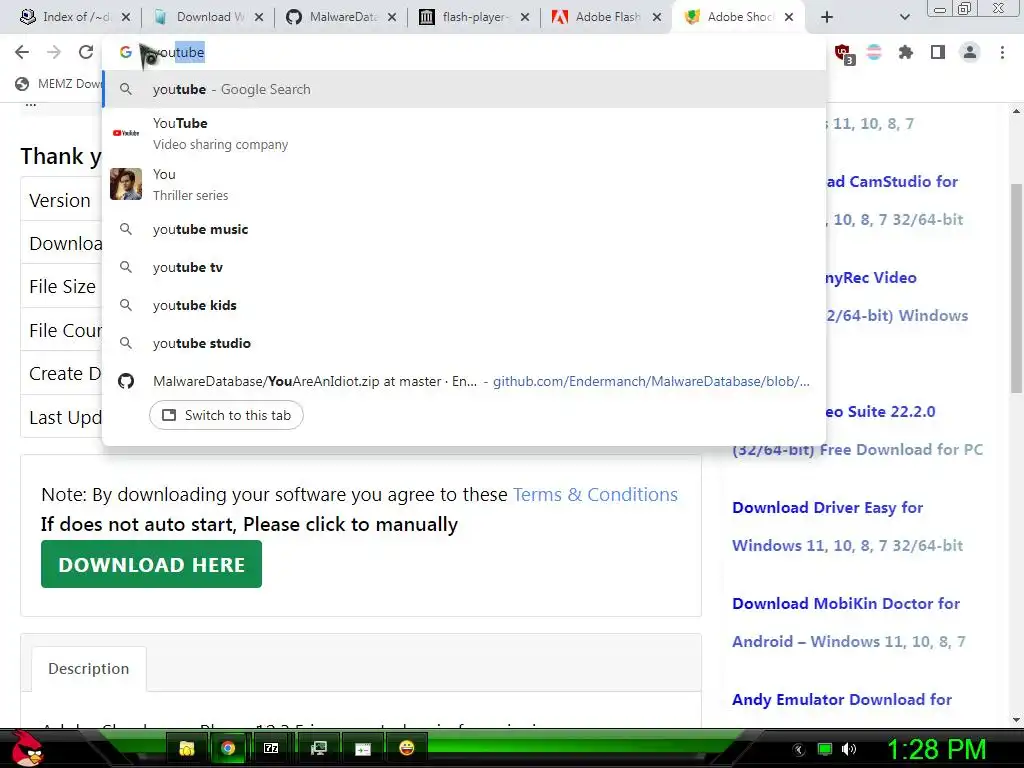Viewport: 1024px width, 768px height.
Task: Click the 'Switch to this tab' button
Action: [226, 415]
